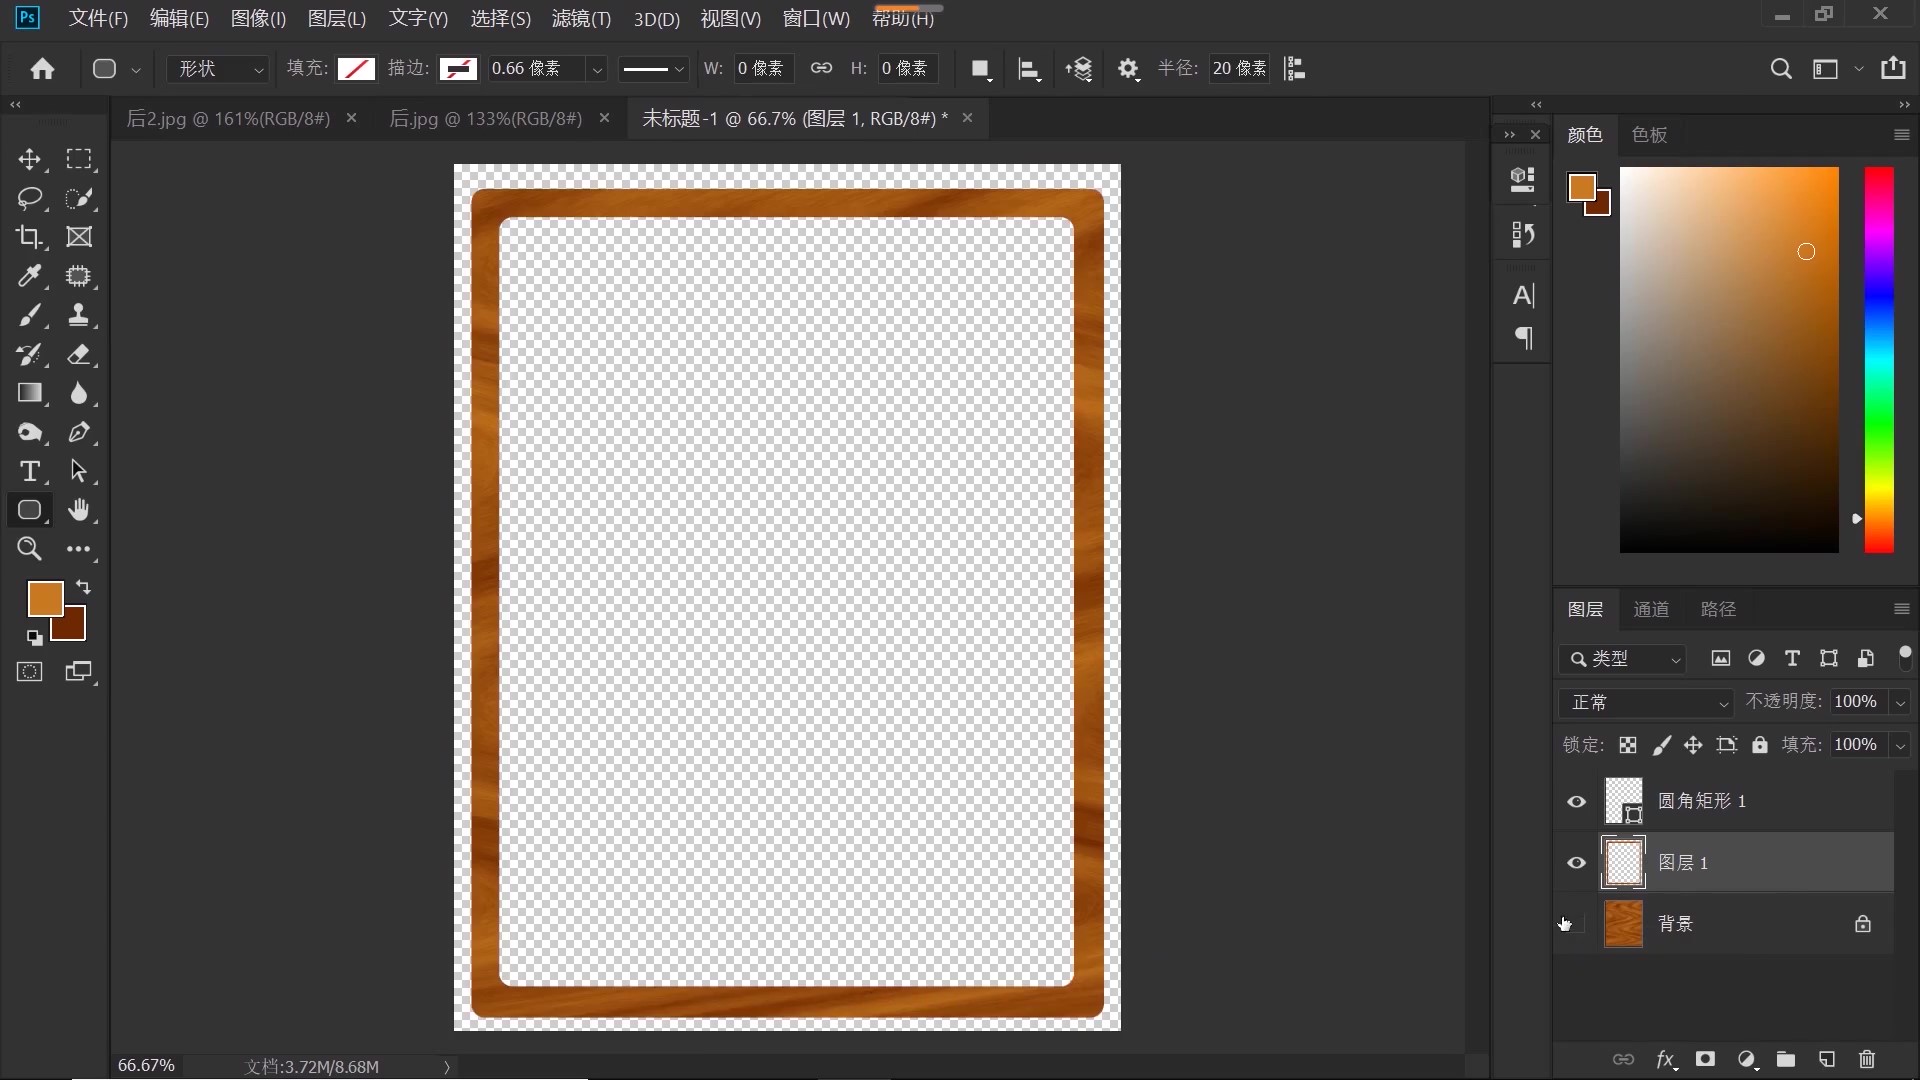The height and width of the screenshot is (1080, 1920).
Task: Open the 滤镜(T) menu
Action: (x=581, y=19)
